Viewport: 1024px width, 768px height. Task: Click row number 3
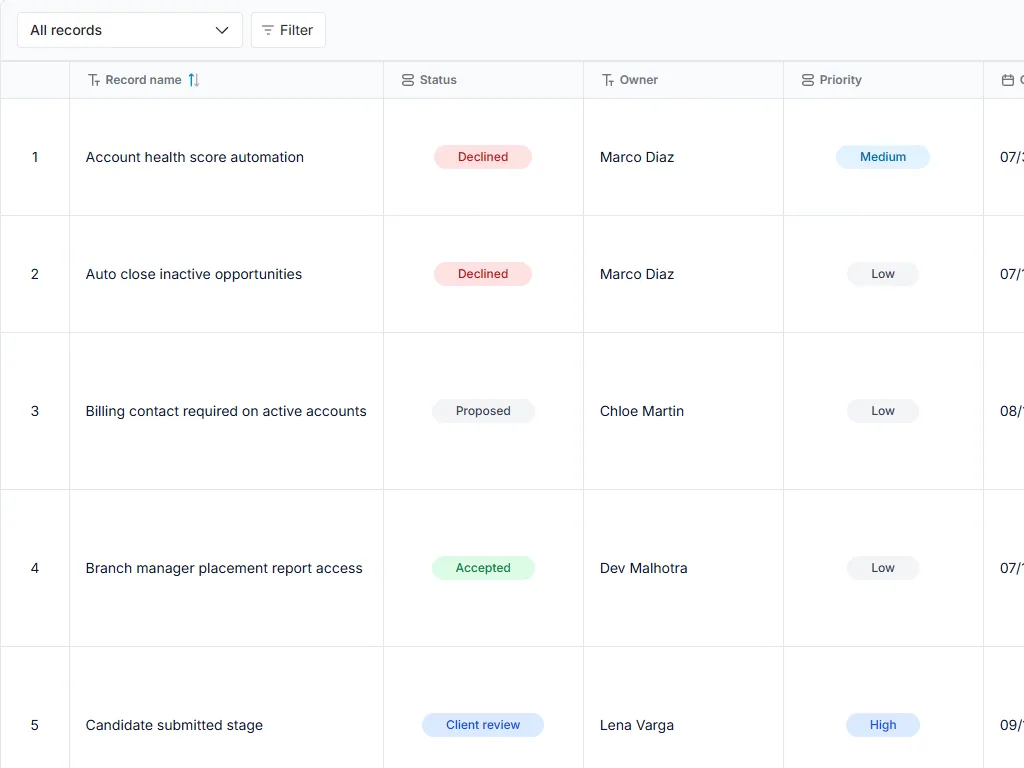point(35,411)
